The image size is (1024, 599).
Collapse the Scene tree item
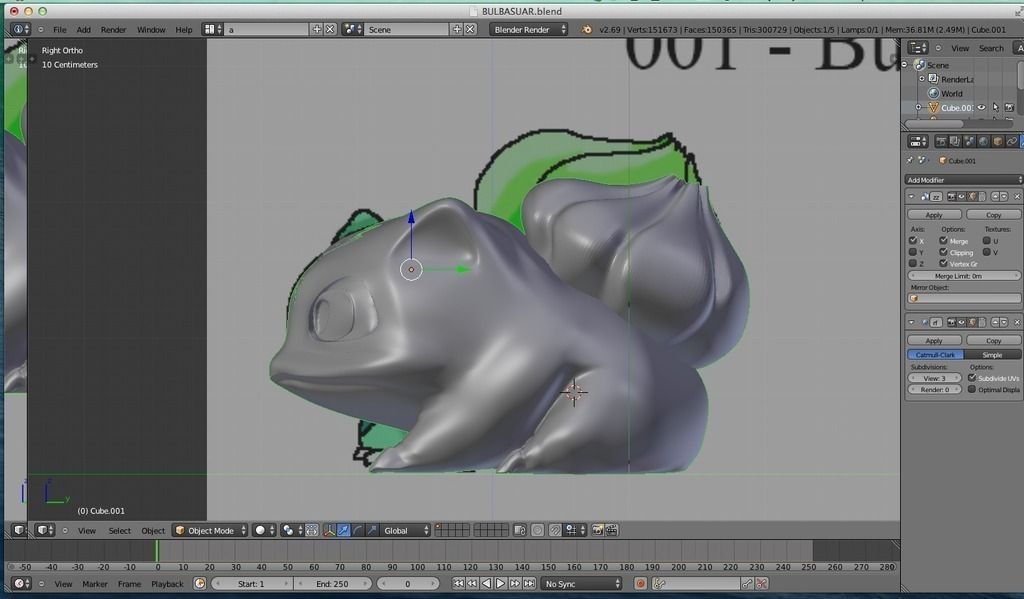(904, 65)
